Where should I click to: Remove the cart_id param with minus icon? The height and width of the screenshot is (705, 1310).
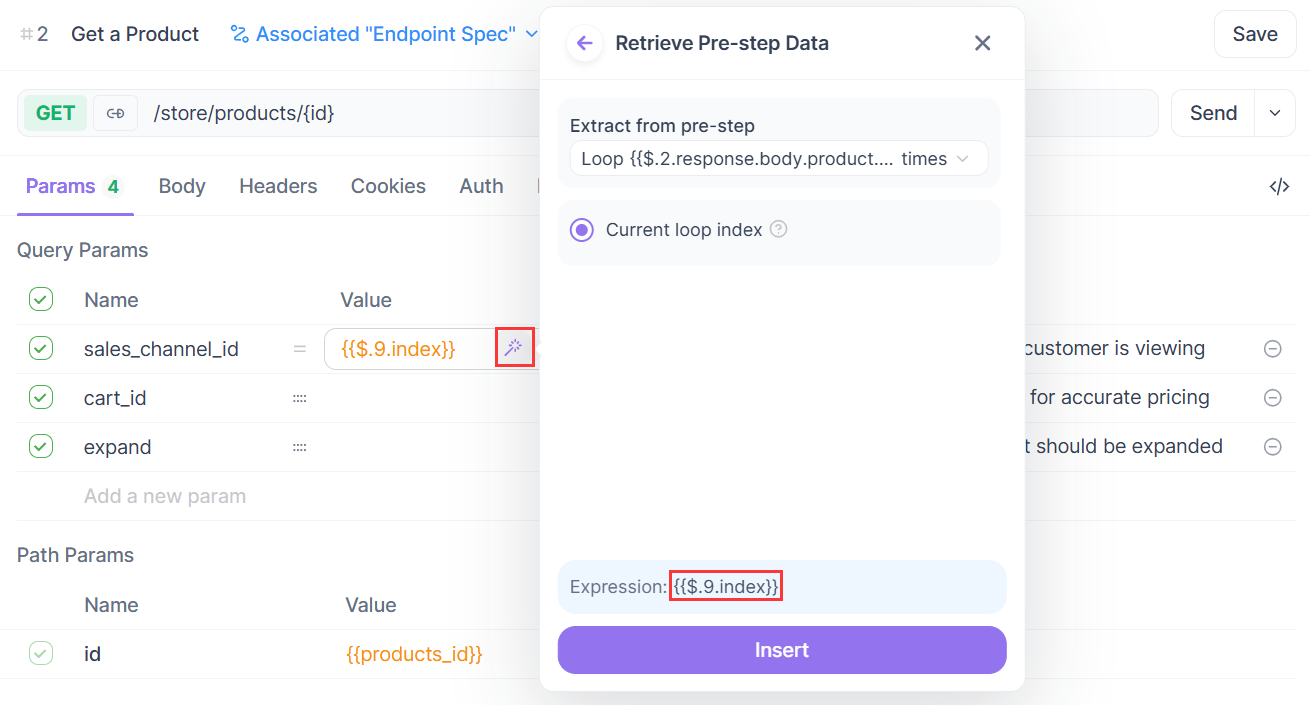[1273, 398]
